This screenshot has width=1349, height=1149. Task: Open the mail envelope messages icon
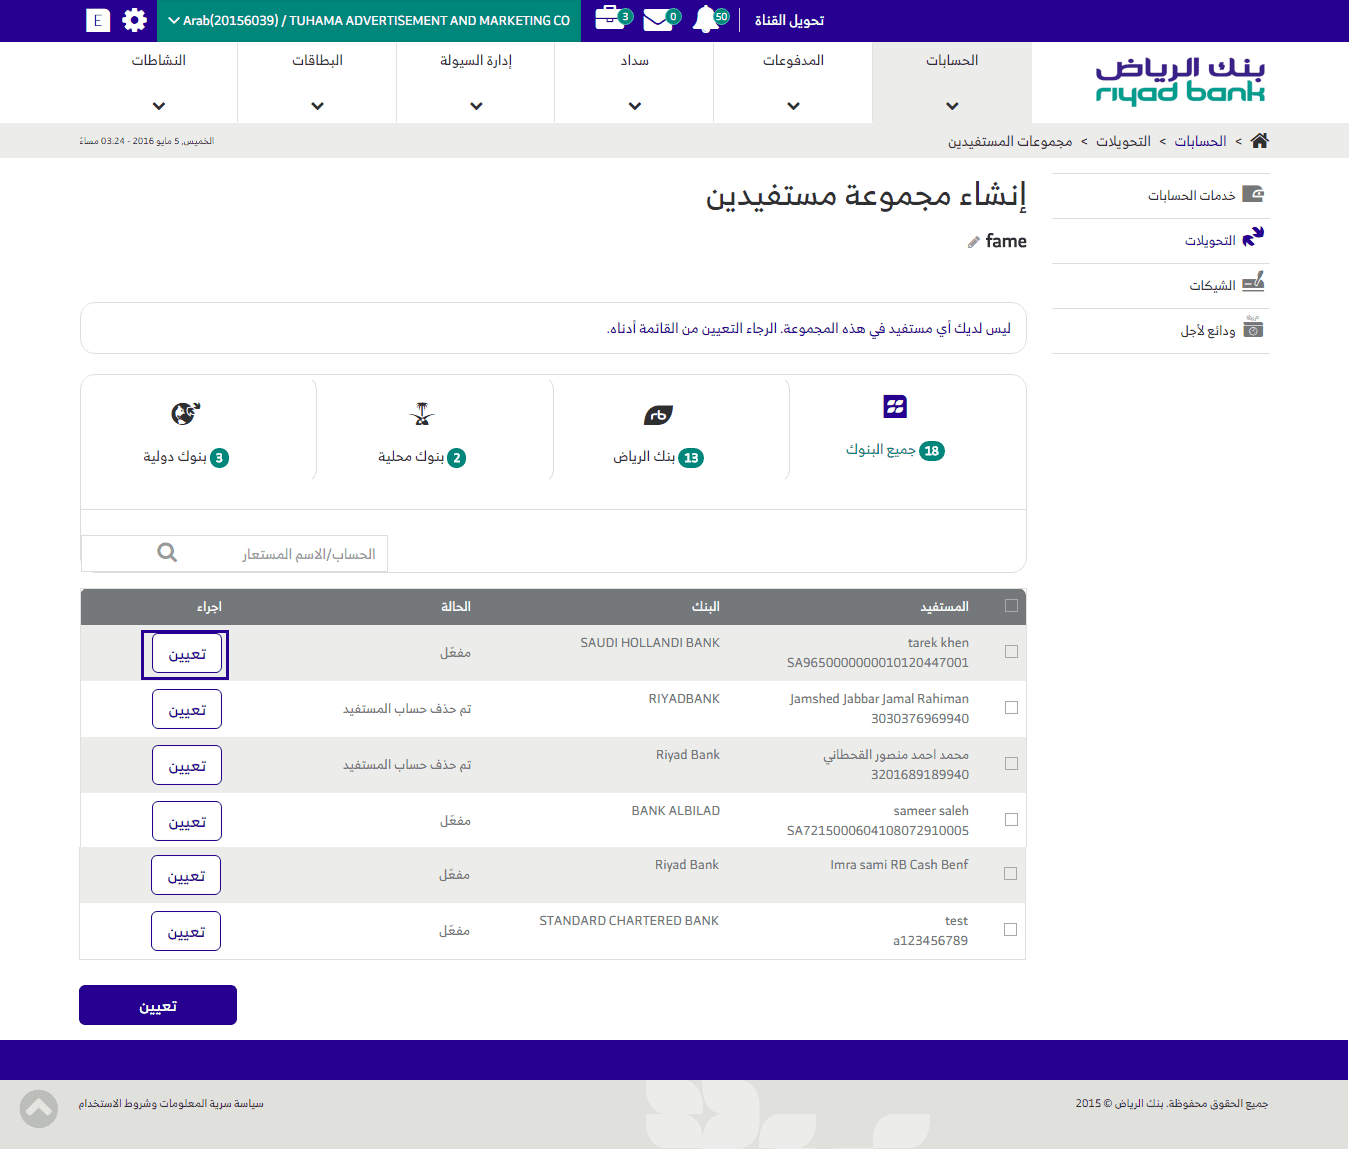(657, 19)
